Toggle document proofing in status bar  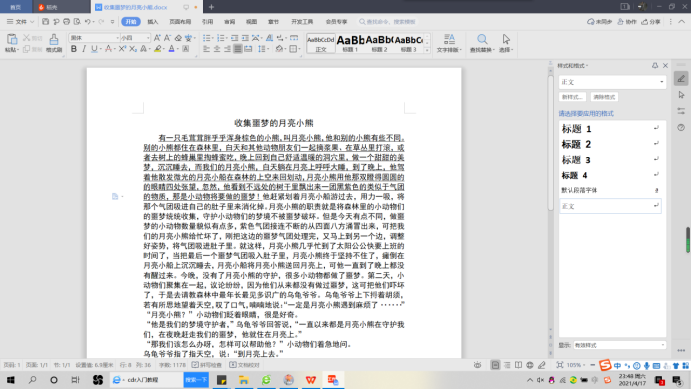244,365
